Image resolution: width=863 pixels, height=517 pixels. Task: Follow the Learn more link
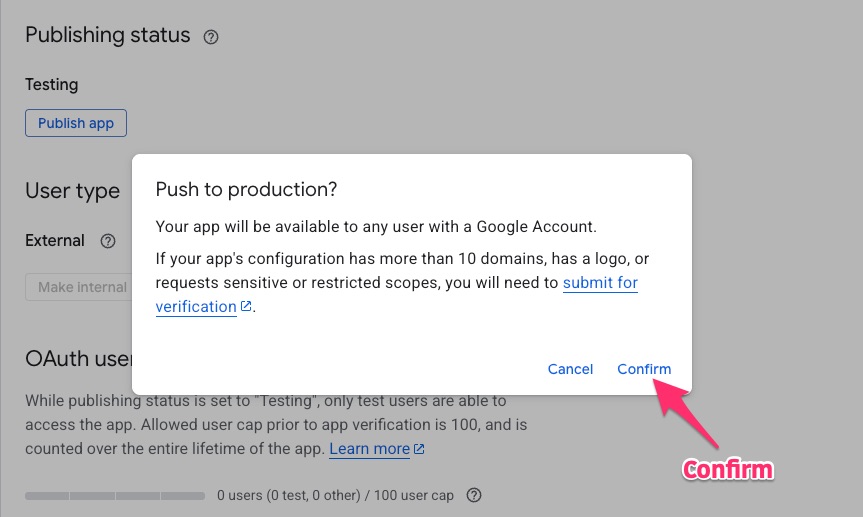369,449
